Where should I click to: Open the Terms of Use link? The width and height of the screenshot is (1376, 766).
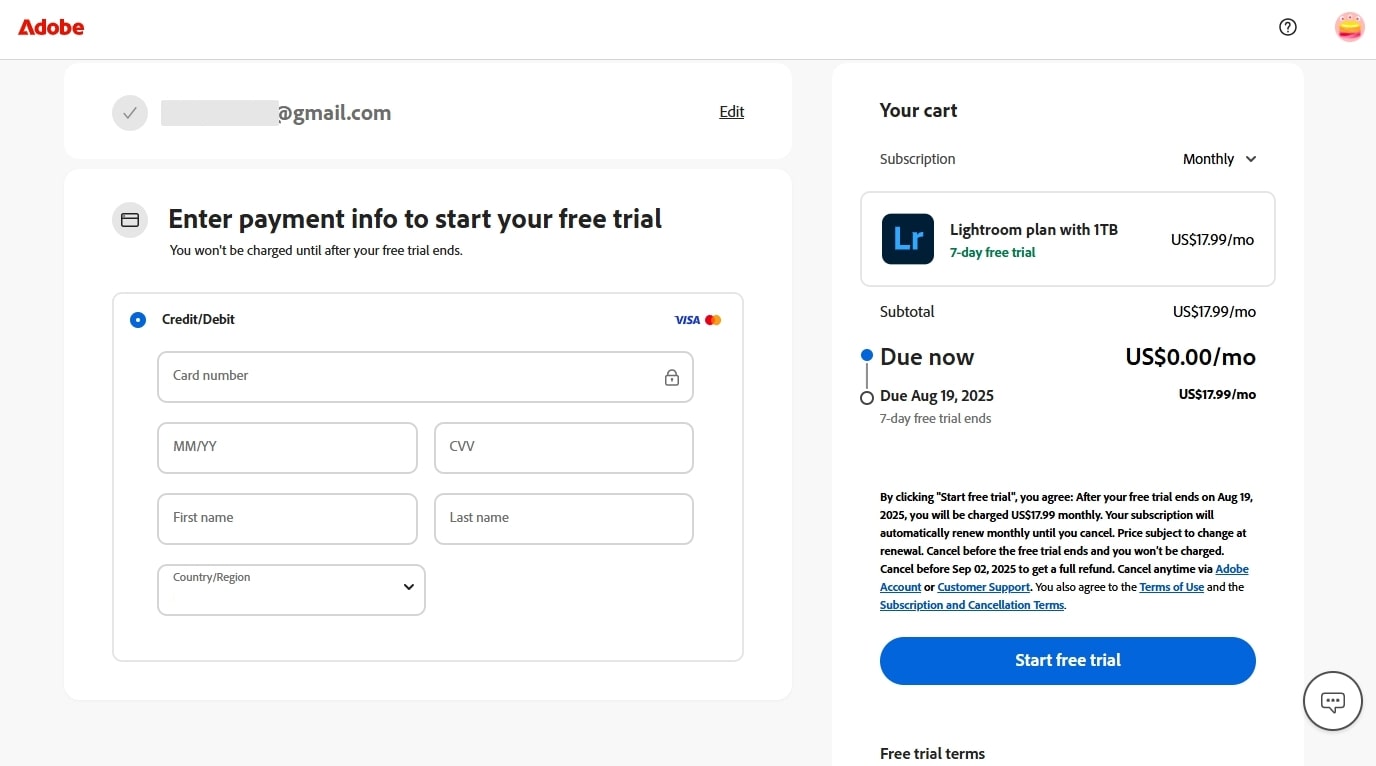(x=1171, y=587)
